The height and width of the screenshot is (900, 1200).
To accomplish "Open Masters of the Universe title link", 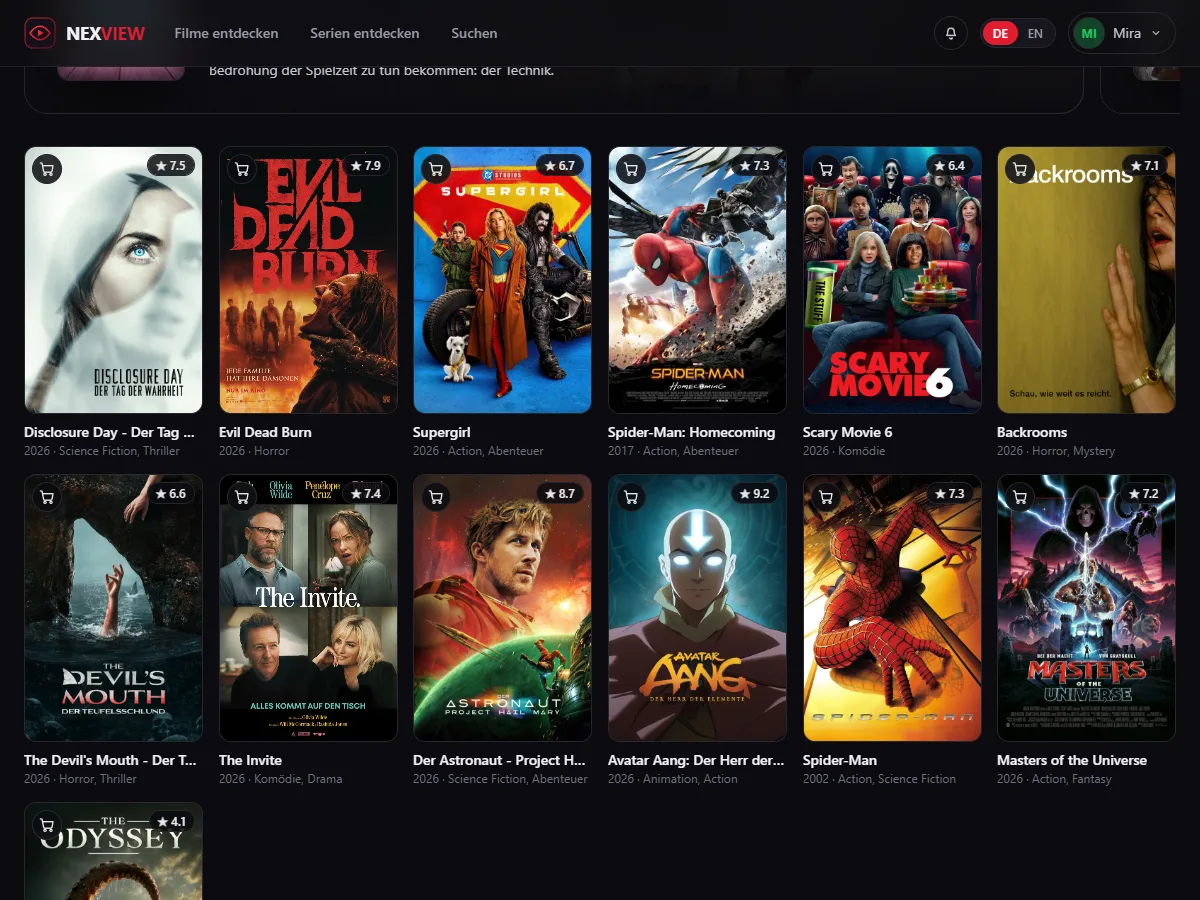I will point(1072,760).
